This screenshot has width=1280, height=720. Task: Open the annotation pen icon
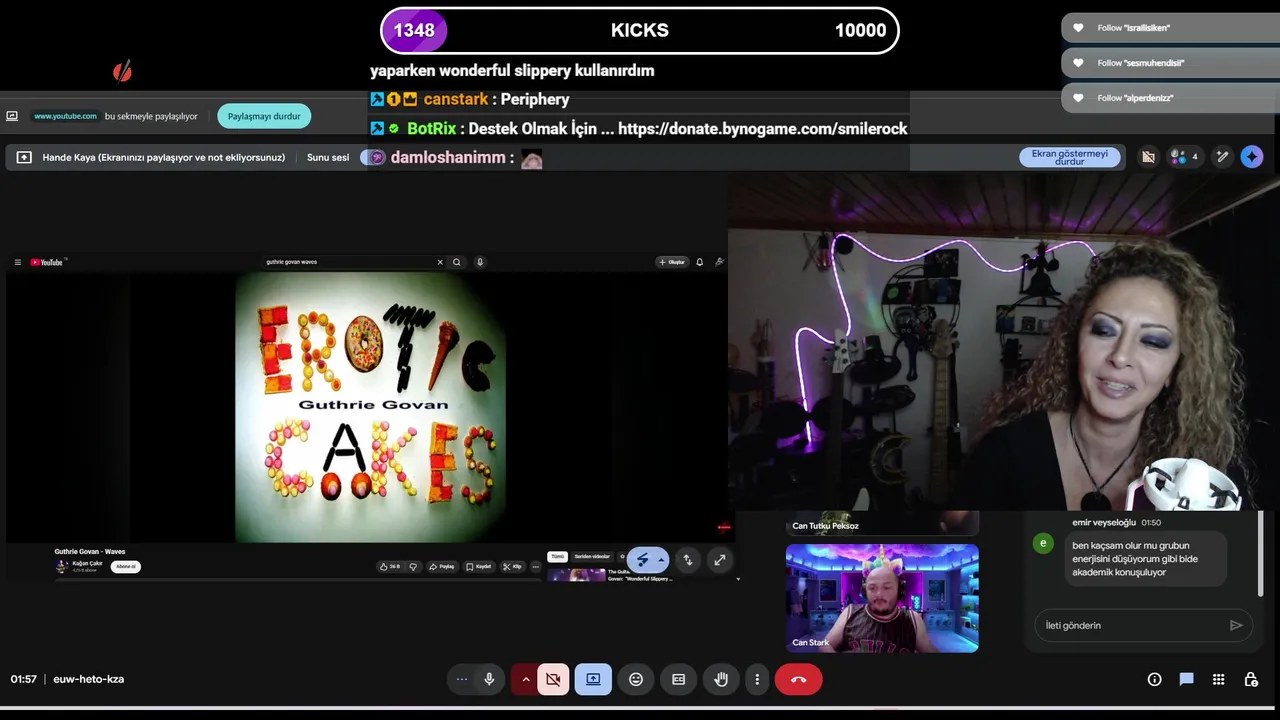click(1222, 157)
